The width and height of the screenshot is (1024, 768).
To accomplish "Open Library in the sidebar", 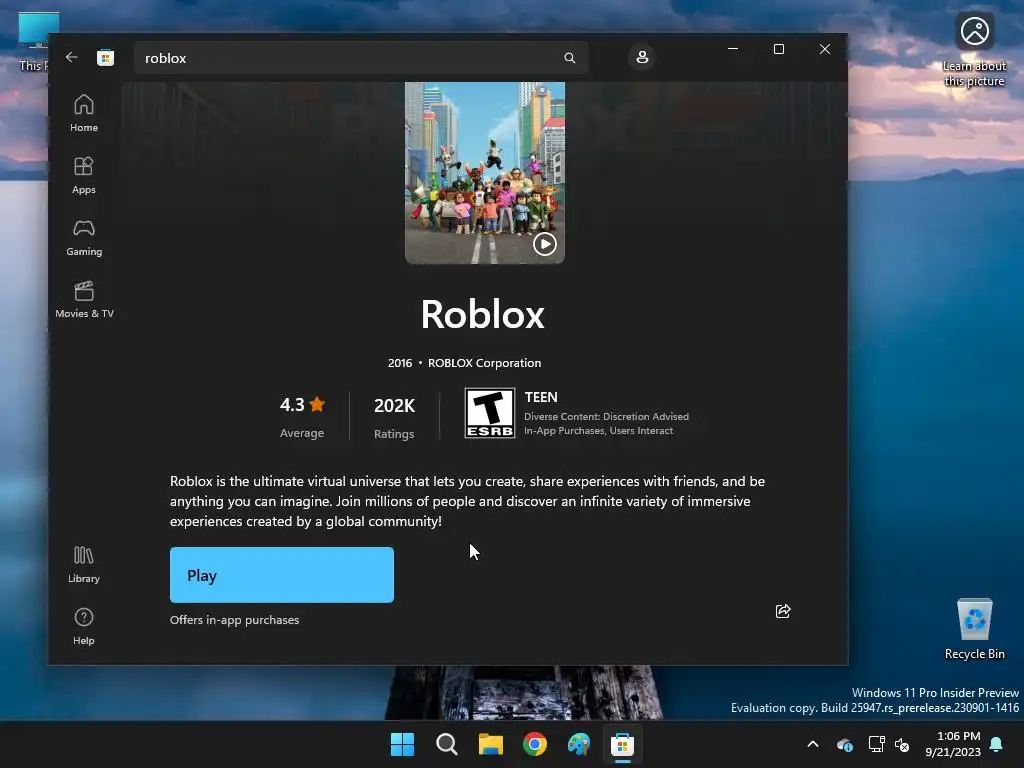I will pyautogui.click(x=84, y=564).
